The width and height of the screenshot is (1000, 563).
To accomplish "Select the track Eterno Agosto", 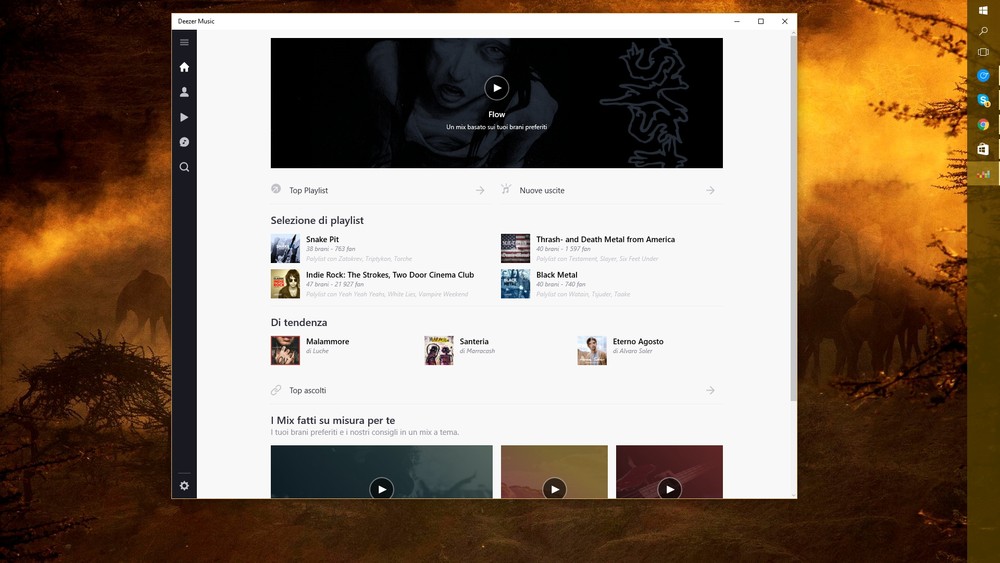I will [x=638, y=342].
